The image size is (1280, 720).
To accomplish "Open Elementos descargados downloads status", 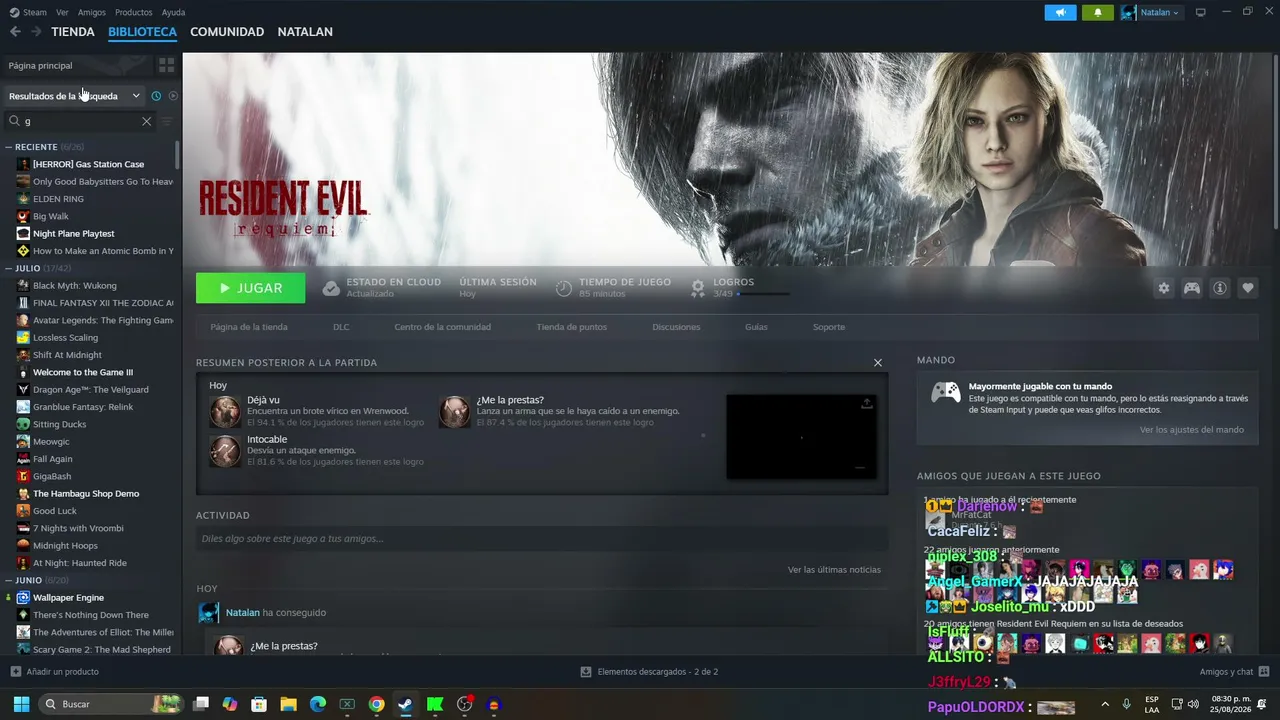I will point(649,672).
